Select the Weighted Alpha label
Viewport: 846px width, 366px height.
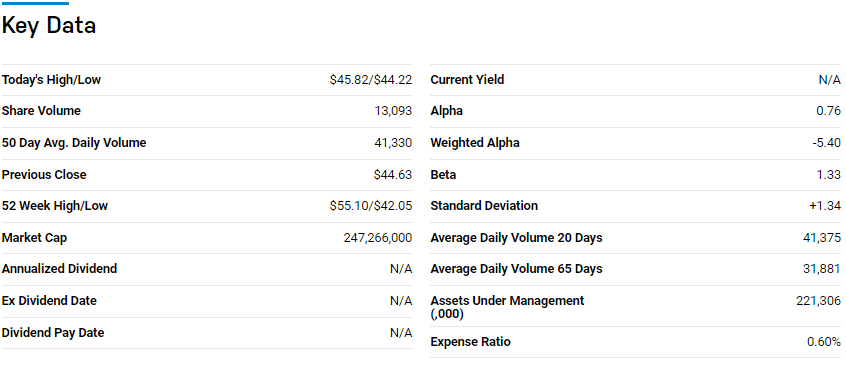[x=475, y=143]
